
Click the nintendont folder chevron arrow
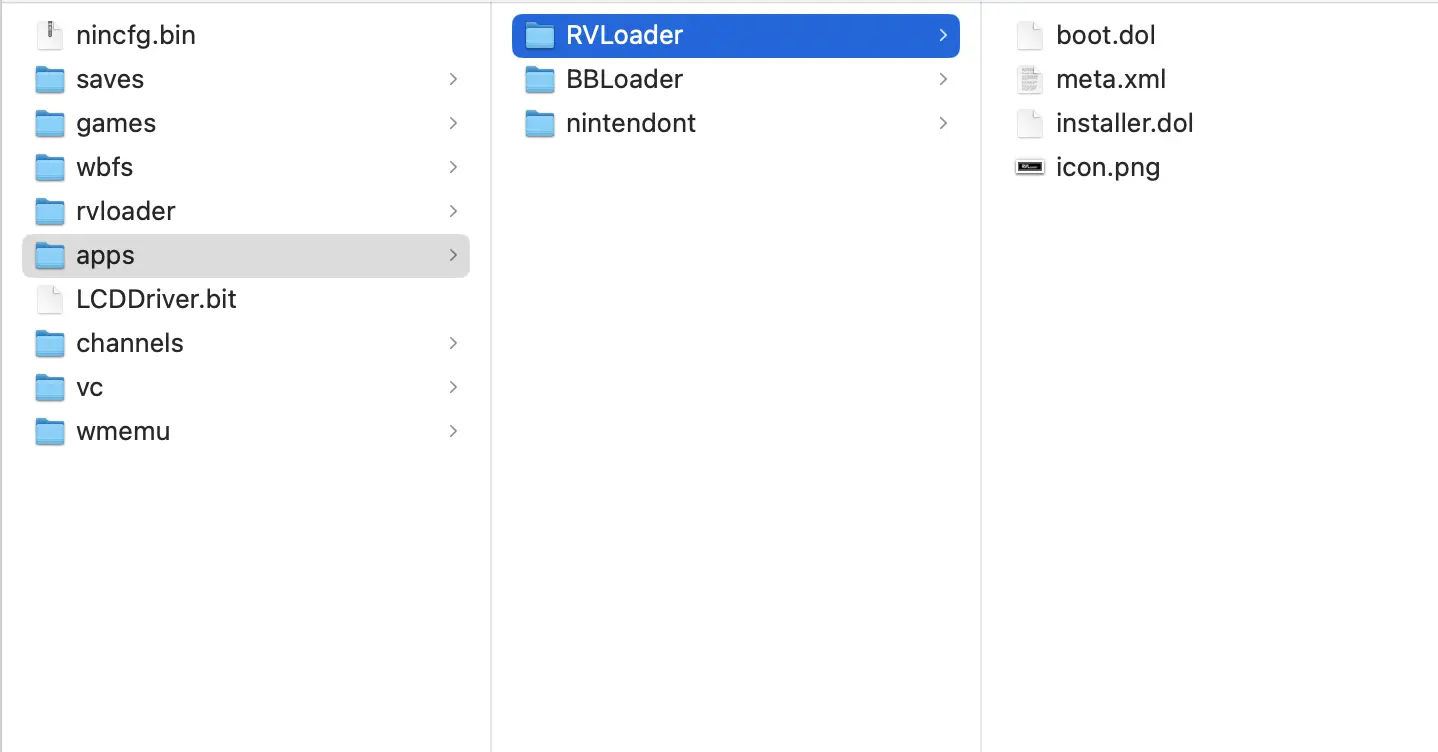pyautogui.click(x=943, y=123)
